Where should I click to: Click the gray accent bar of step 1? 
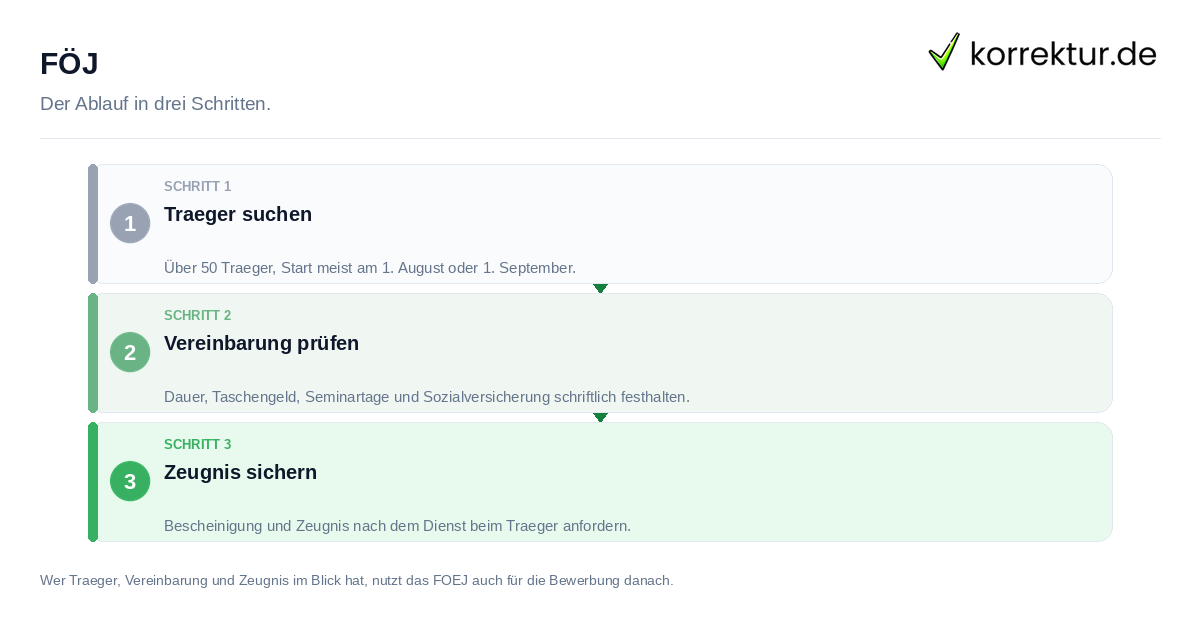pos(93,224)
